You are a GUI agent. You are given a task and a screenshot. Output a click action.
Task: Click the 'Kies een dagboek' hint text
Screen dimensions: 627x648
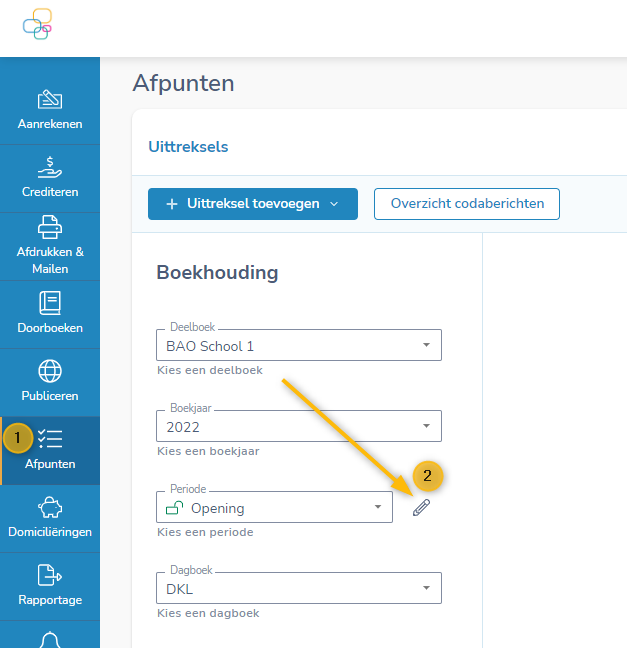208,613
